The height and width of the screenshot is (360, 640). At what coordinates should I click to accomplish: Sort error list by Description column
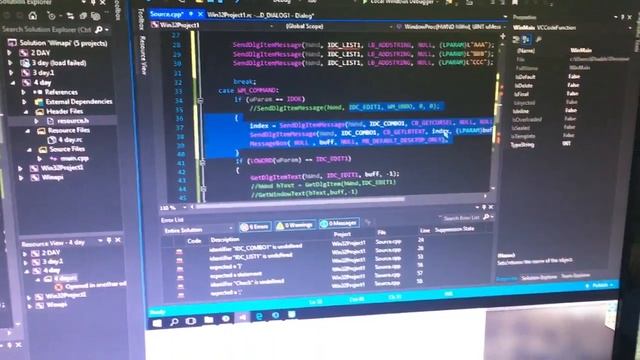point(225,240)
